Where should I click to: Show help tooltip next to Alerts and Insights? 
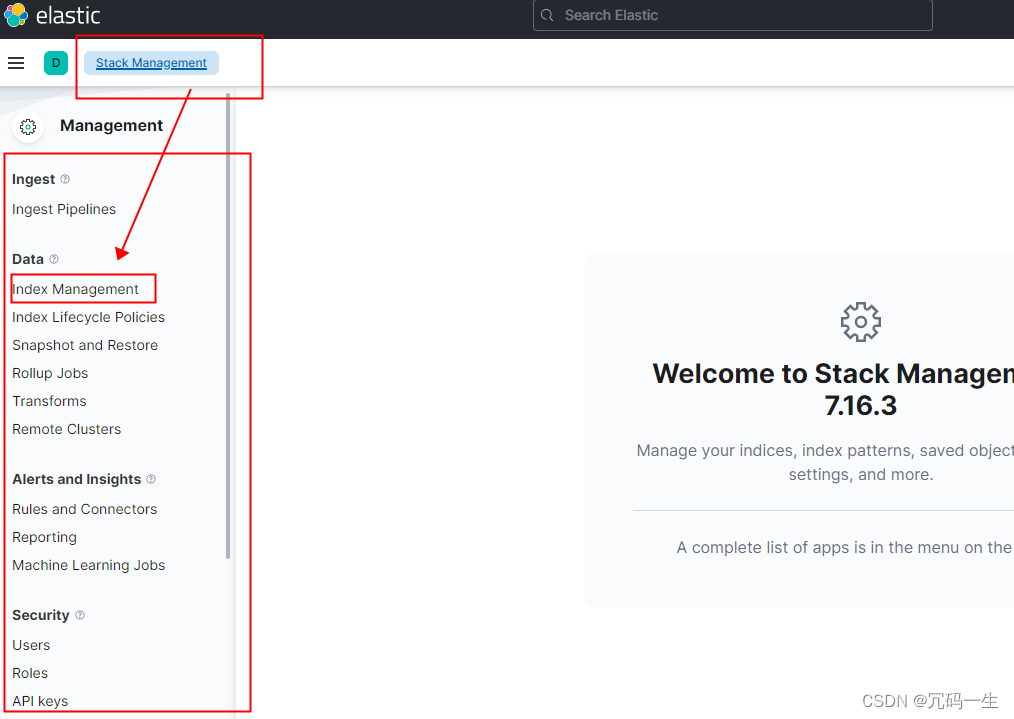coord(151,479)
